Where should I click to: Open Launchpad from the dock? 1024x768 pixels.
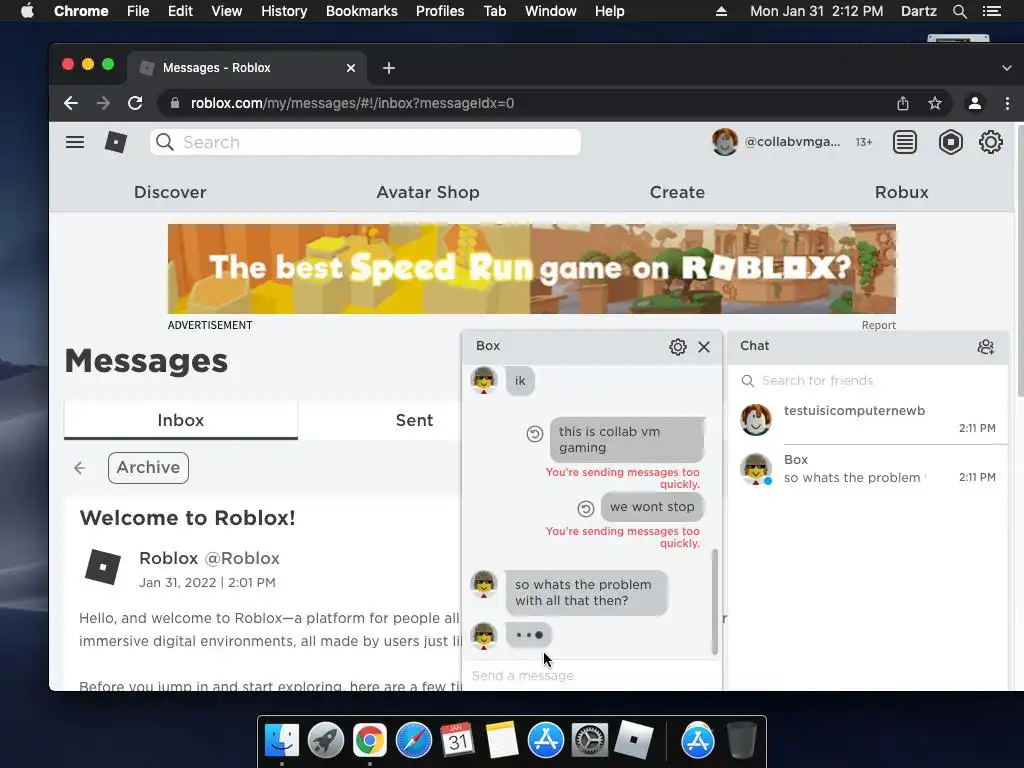coord(326,740)
